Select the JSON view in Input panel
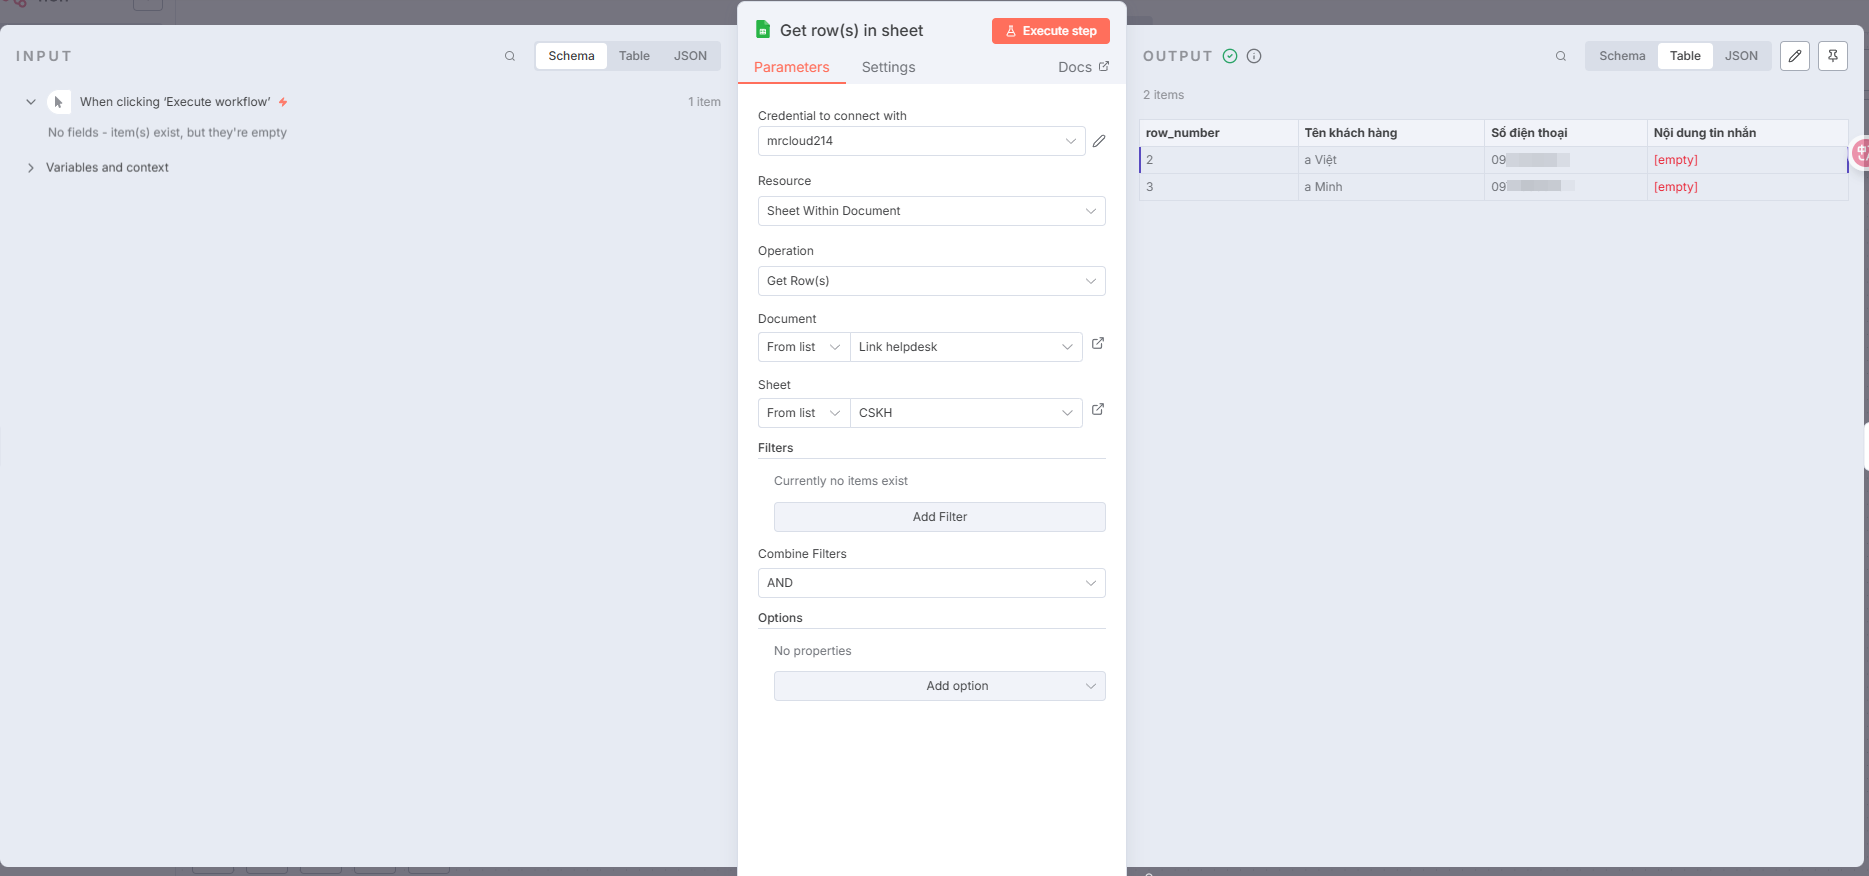The width and height of the screenshot is (1869, 876). (x=690, y=56)
